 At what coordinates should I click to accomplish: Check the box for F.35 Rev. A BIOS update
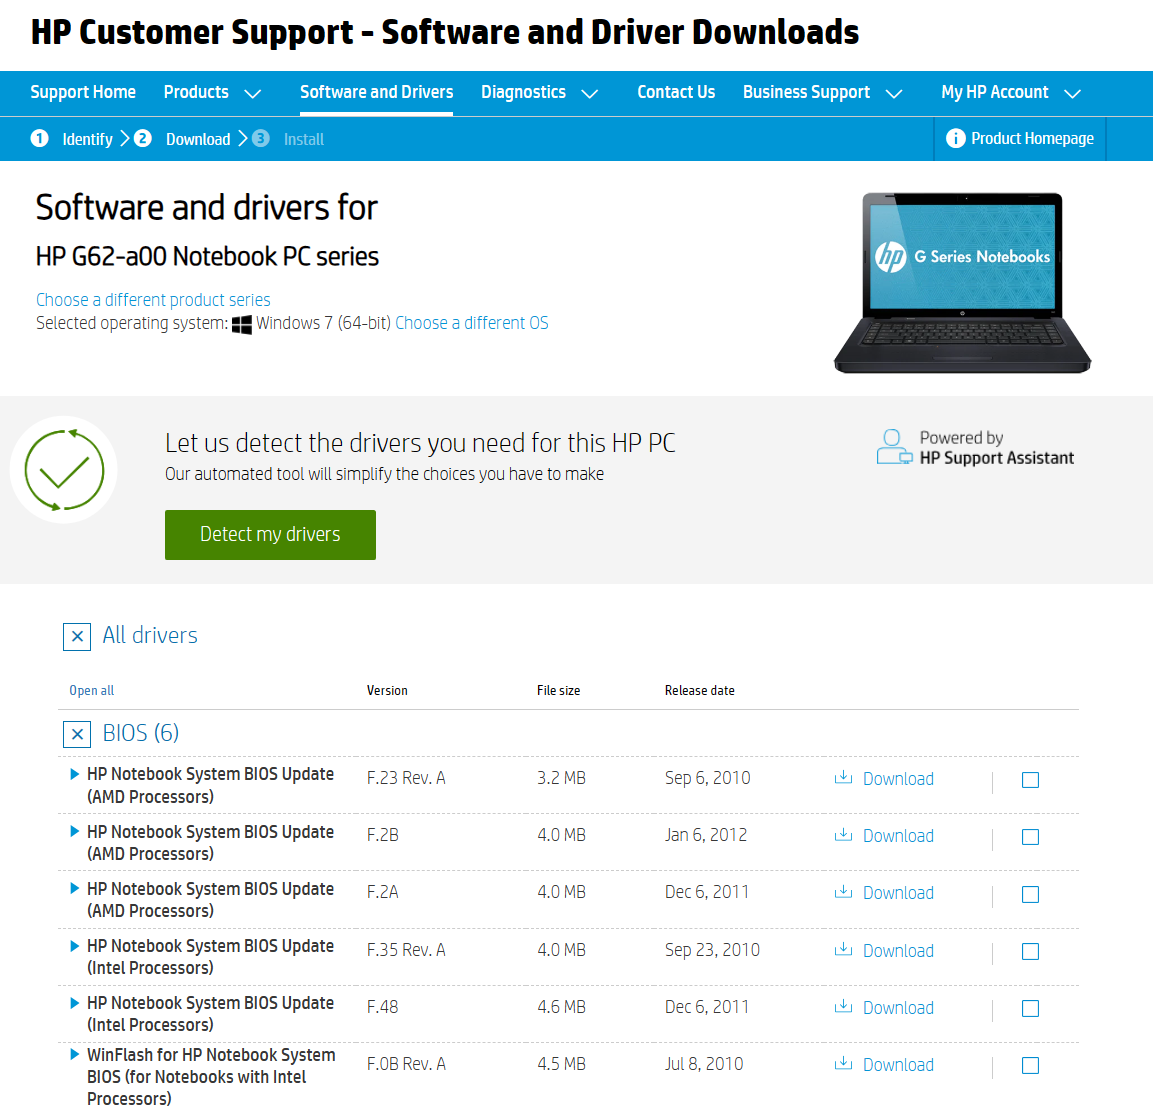(x=1030, y=952)
